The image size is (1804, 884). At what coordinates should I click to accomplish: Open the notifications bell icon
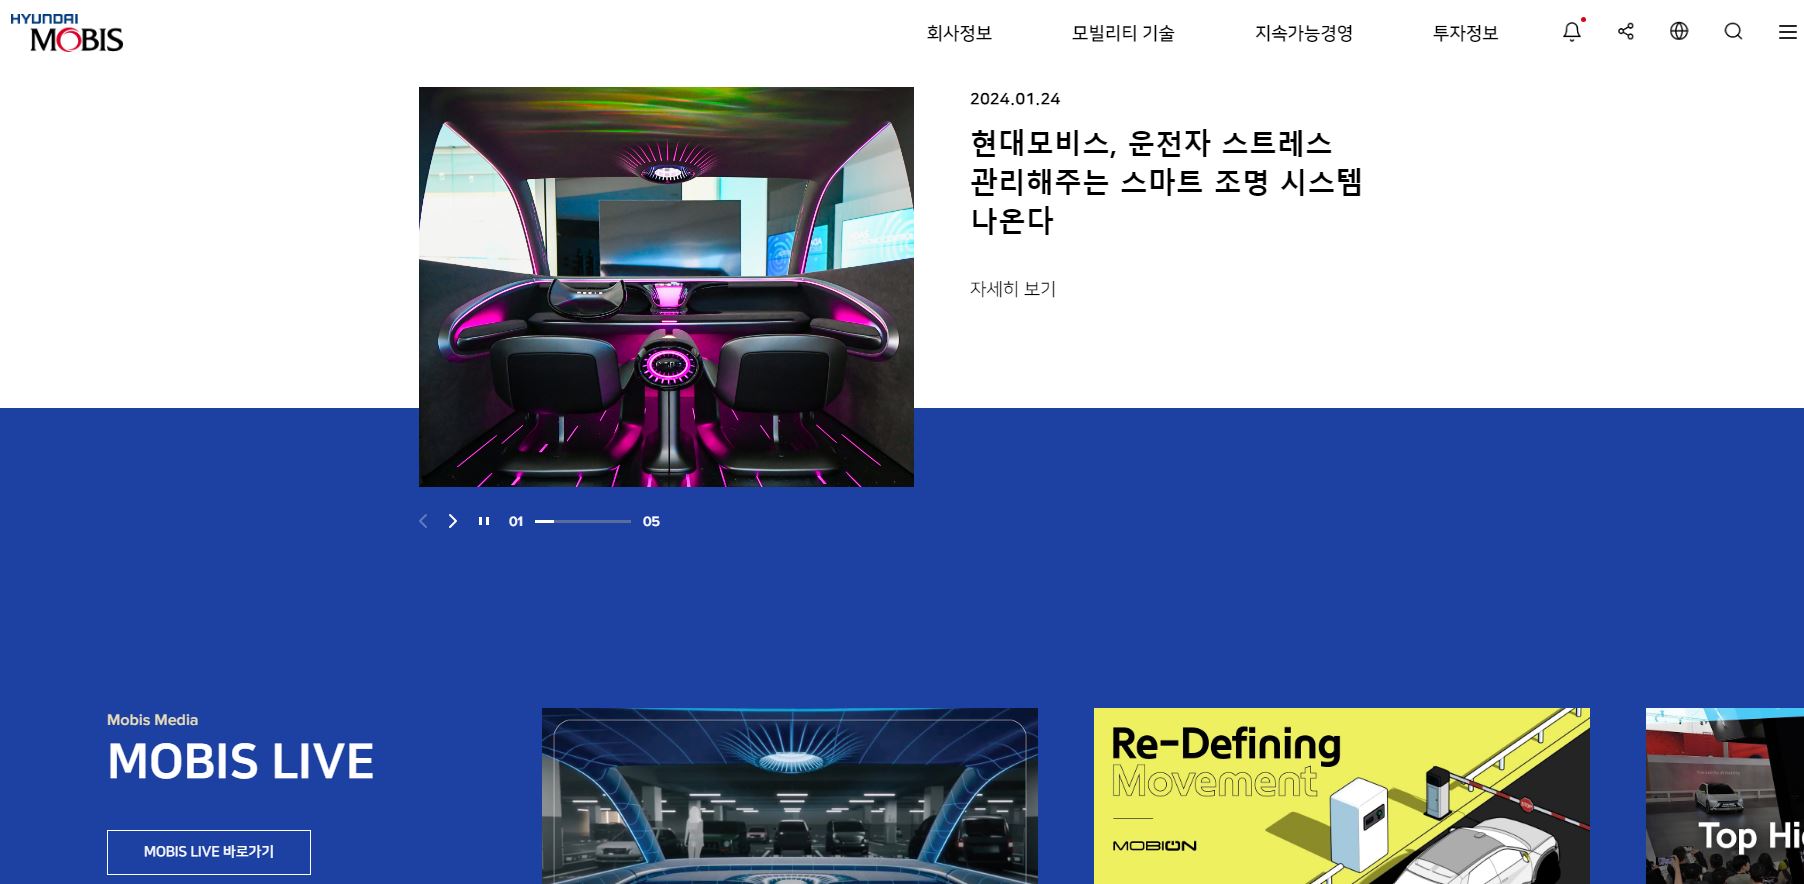[x=1572, y=32]
